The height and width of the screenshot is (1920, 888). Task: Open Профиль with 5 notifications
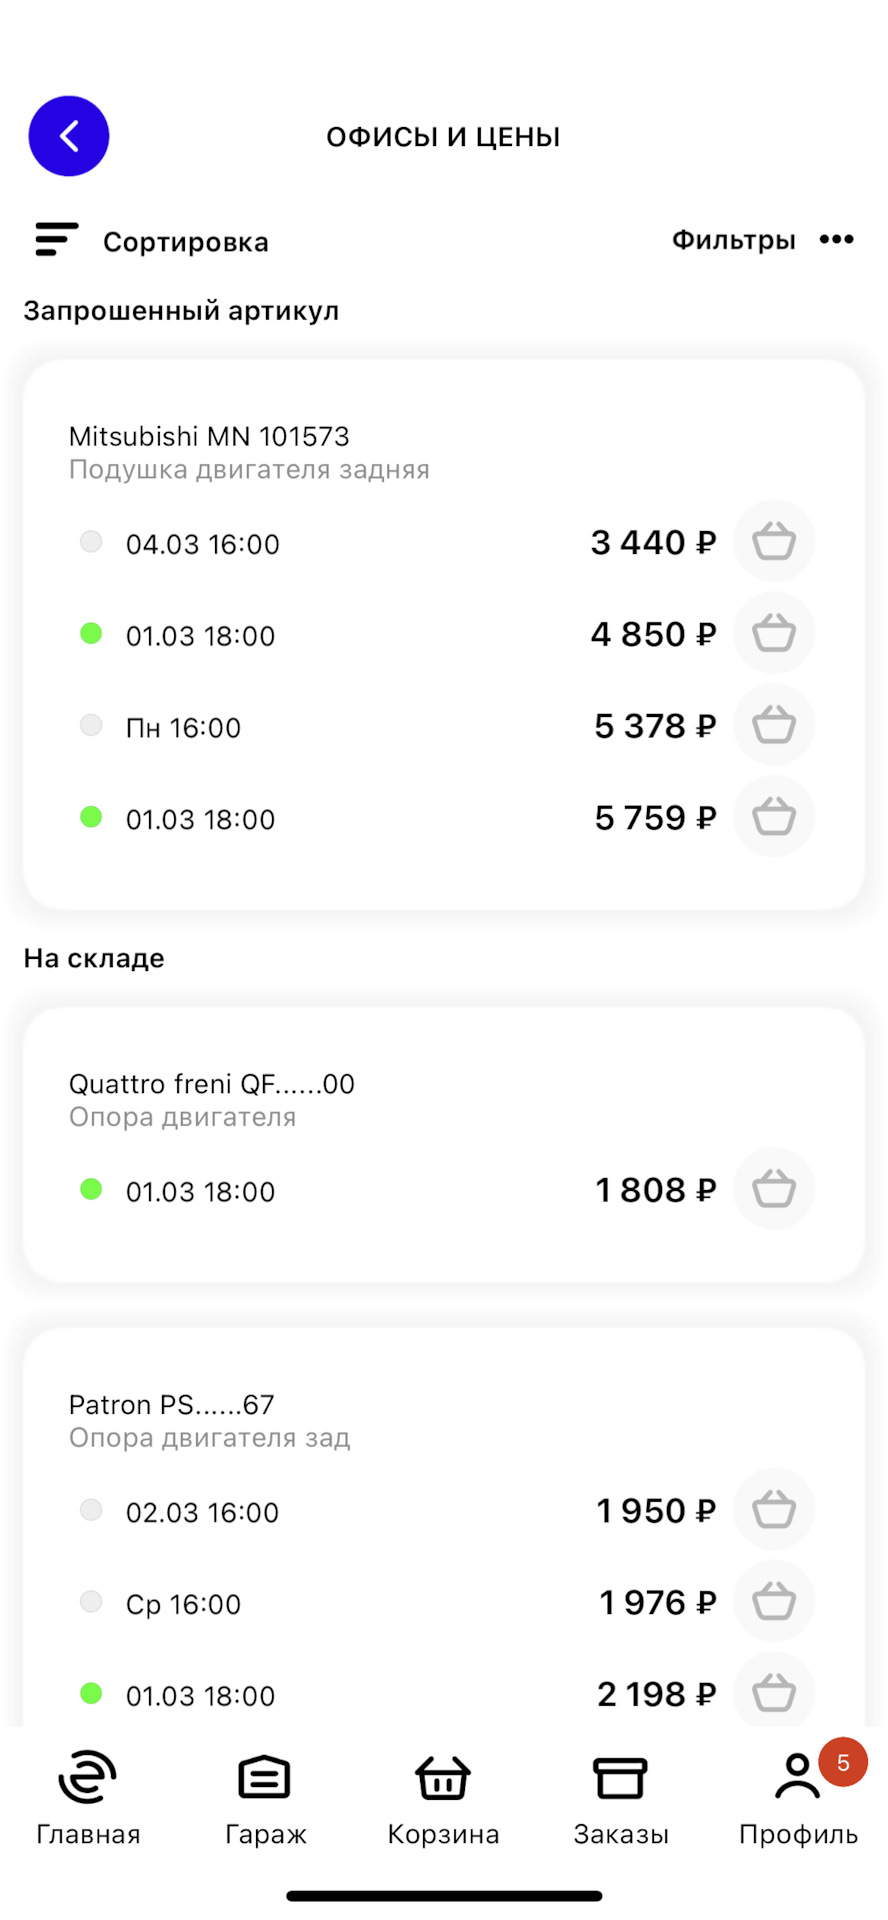[x=798, y=1798]
